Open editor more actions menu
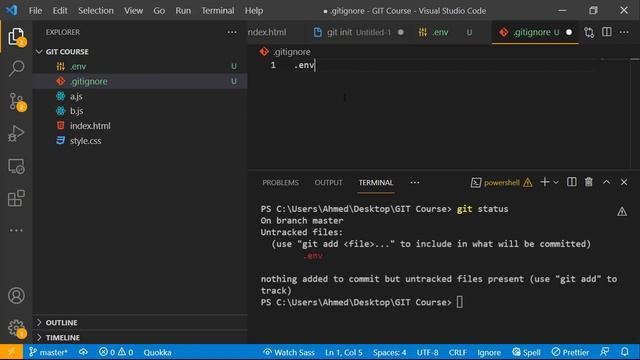Image resolution: width=640 pixels, height=360 pixels. click(x=624, y=32)
